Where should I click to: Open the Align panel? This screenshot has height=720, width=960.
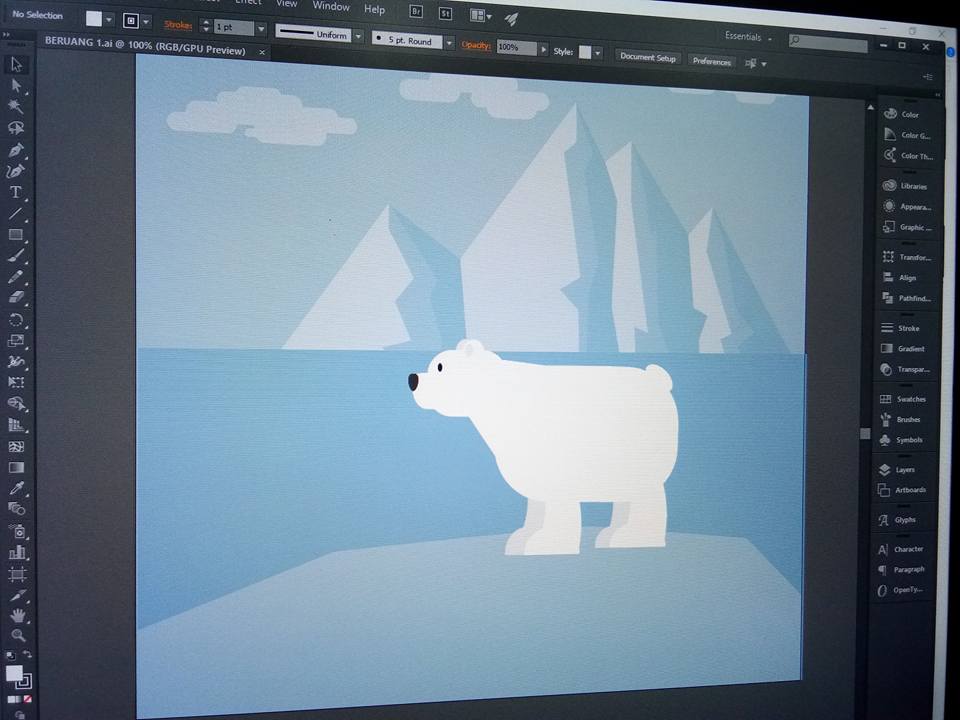coord(900,277)
